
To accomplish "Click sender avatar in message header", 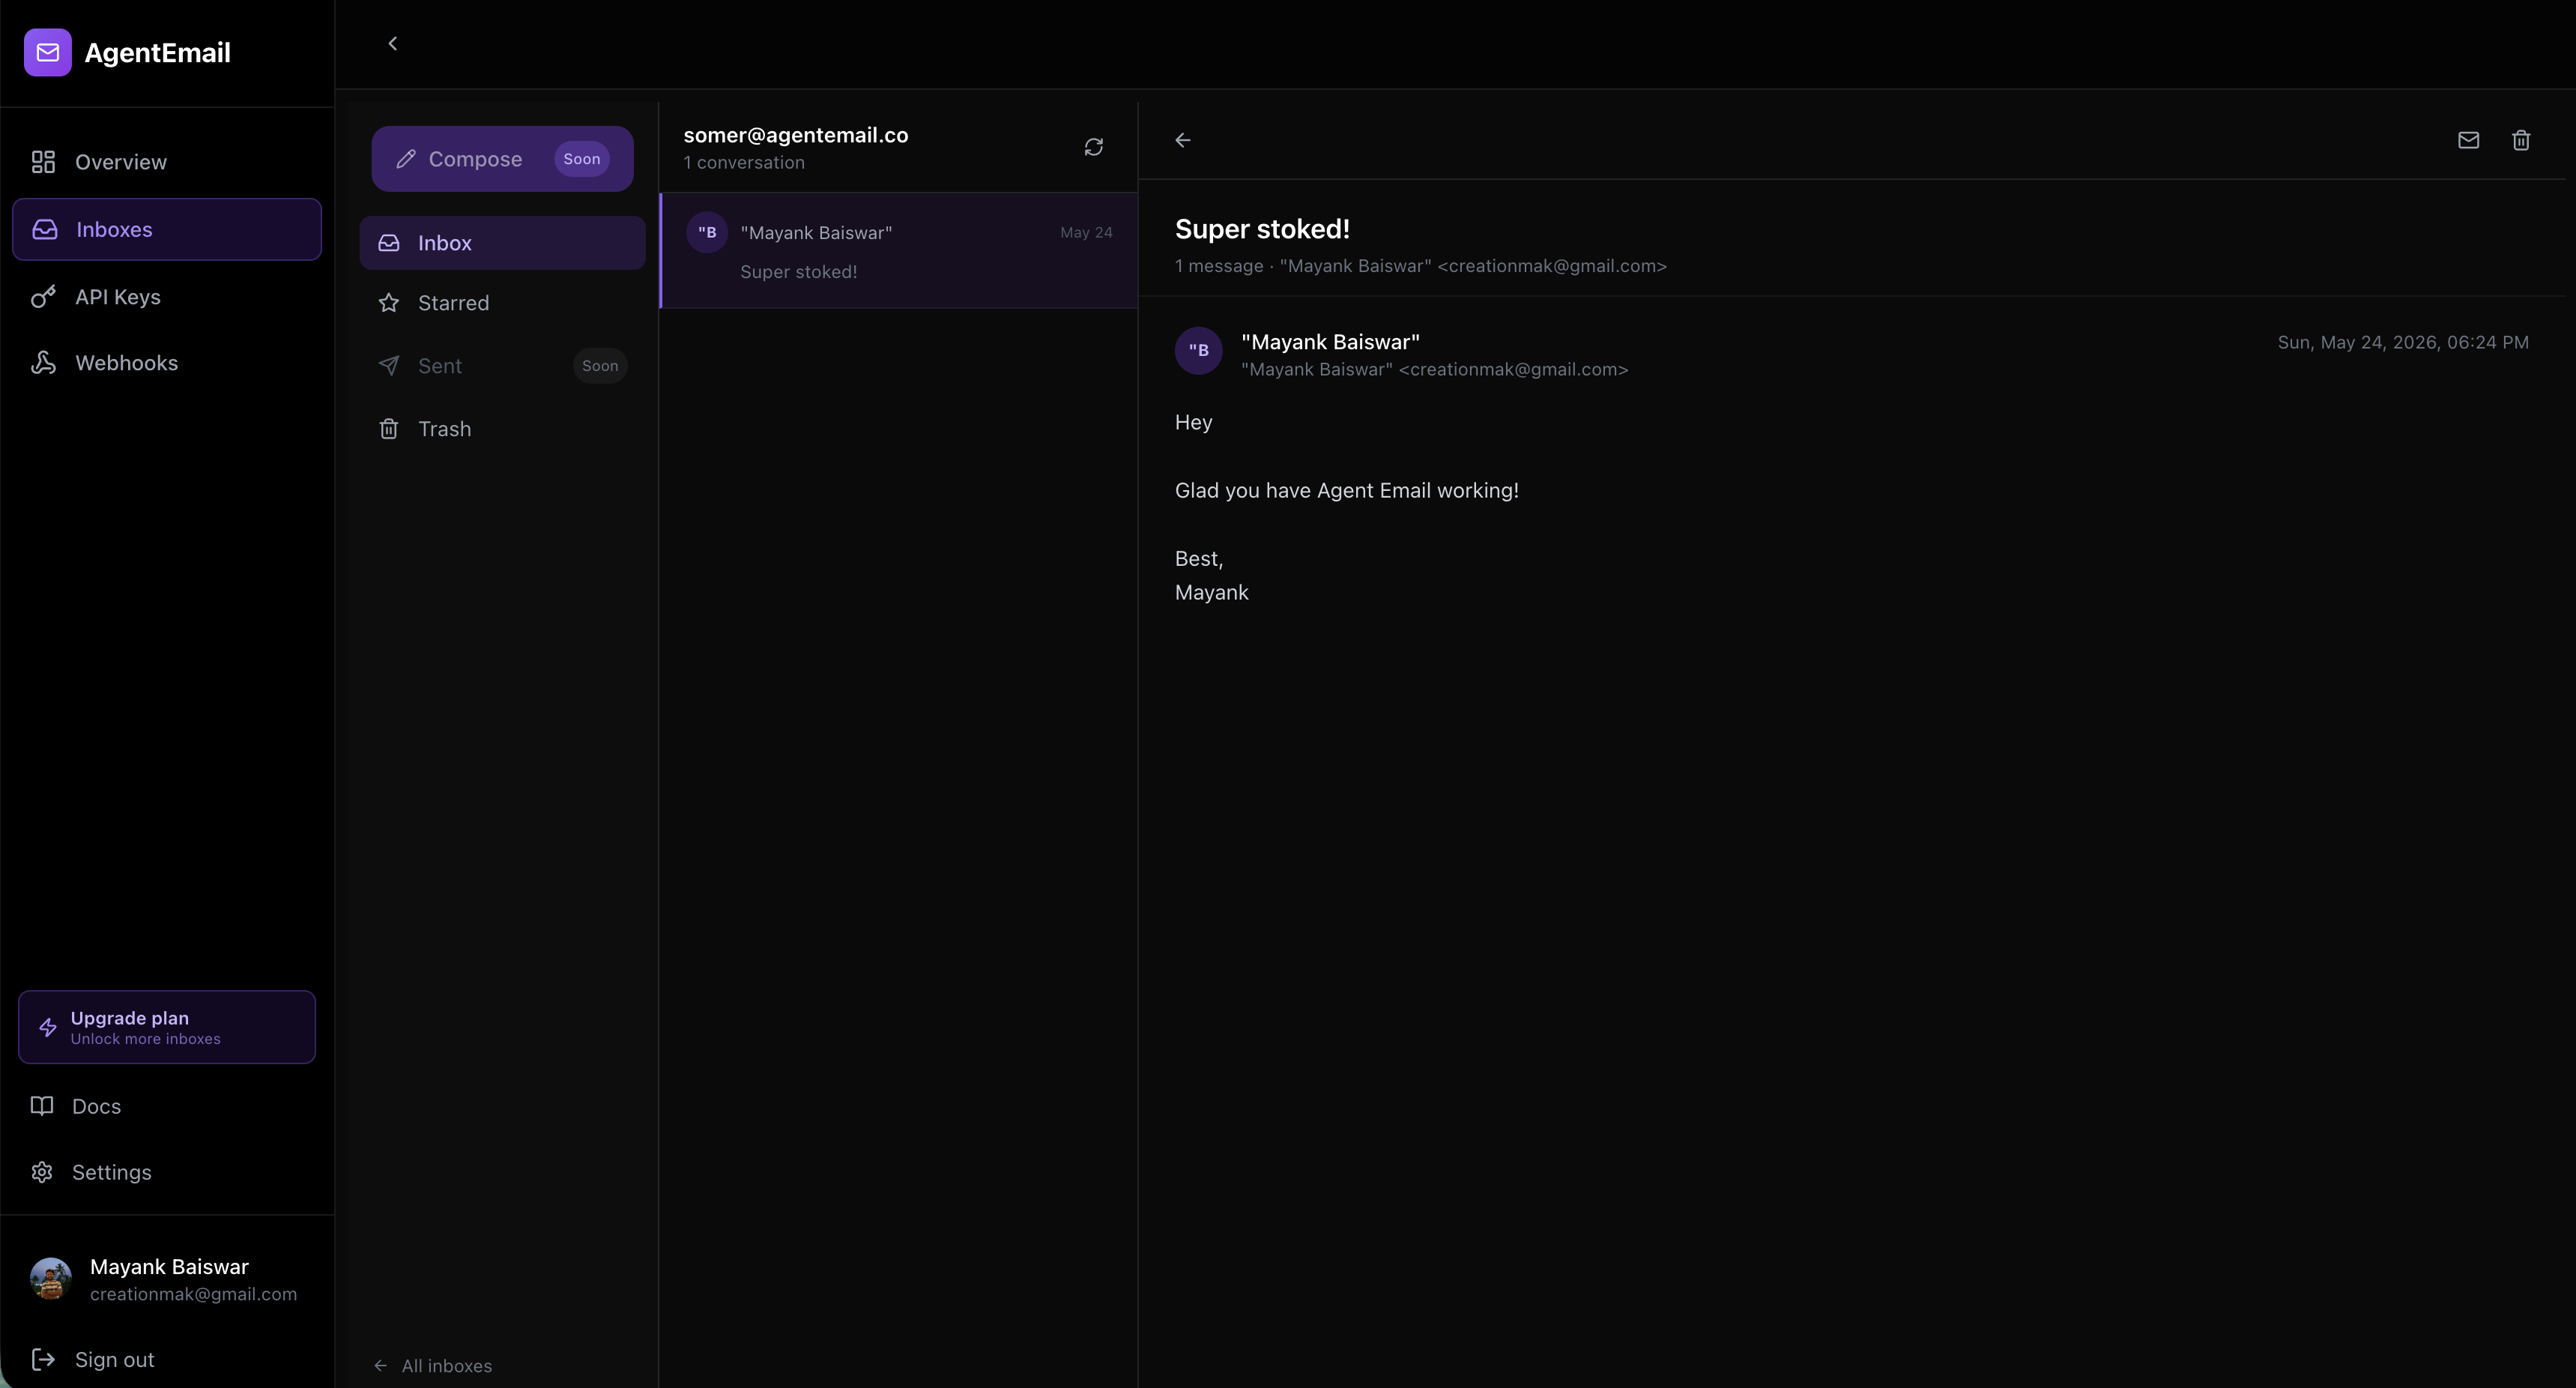I will [1199, 351].
